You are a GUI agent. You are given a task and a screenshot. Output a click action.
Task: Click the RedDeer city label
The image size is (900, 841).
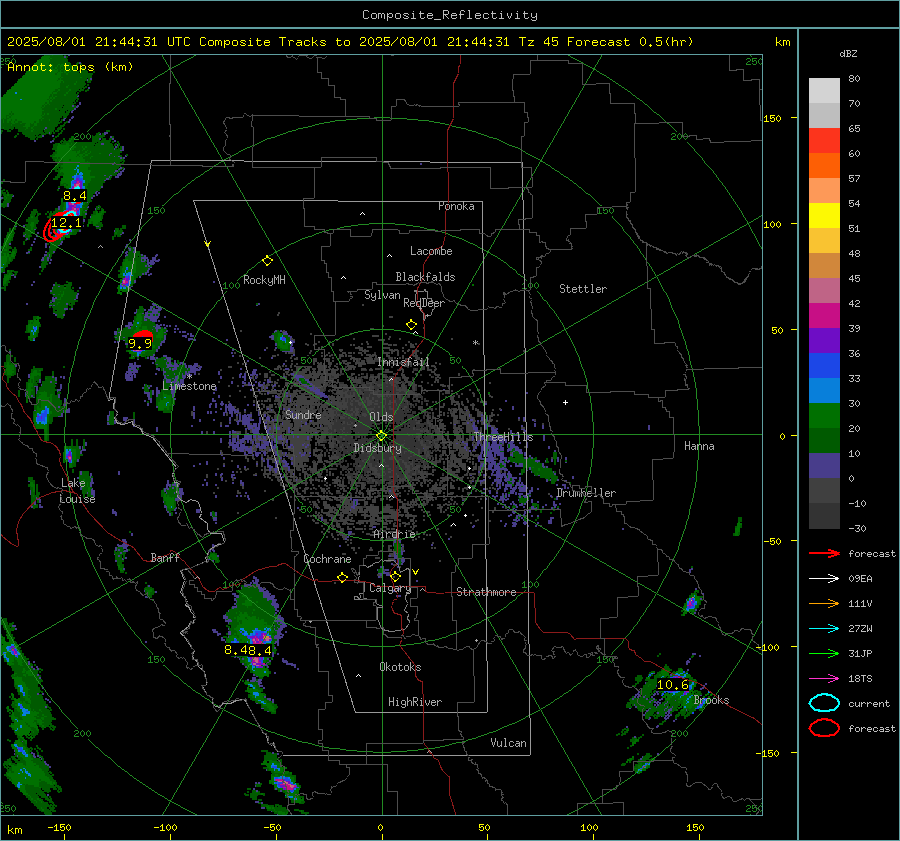424,303
